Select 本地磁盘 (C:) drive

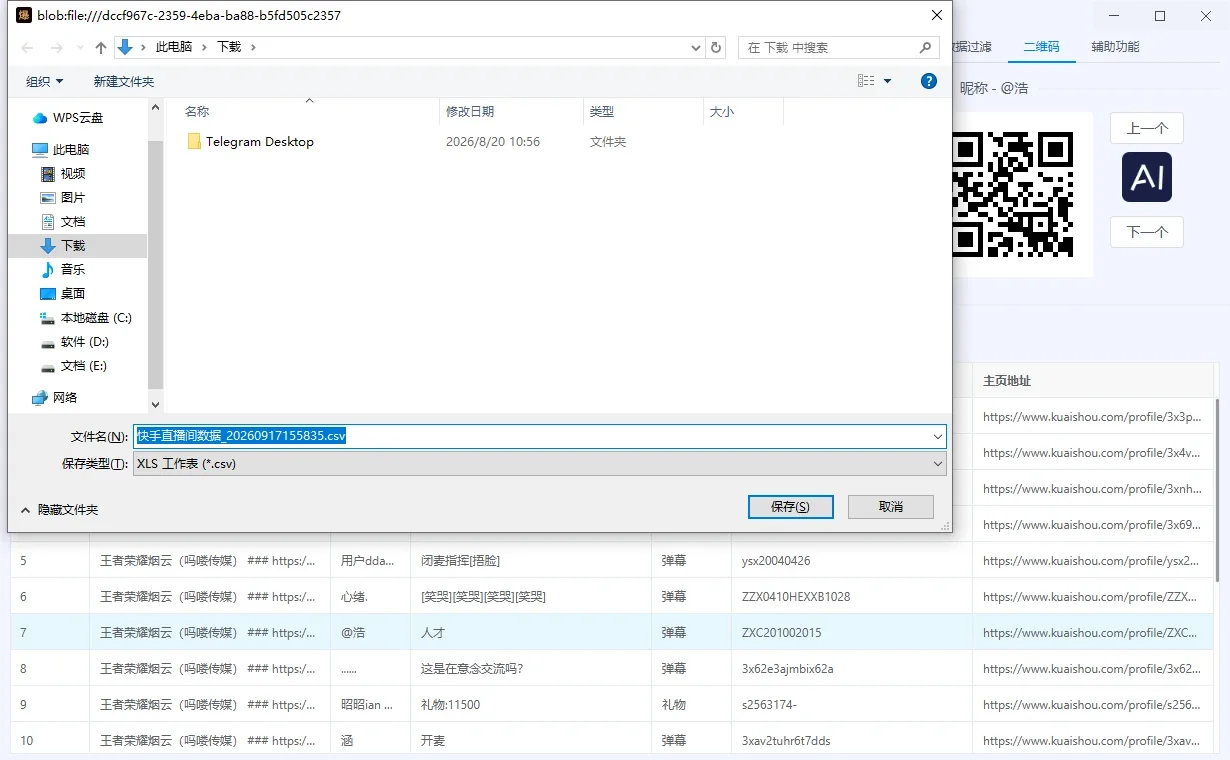coord(96,318)
